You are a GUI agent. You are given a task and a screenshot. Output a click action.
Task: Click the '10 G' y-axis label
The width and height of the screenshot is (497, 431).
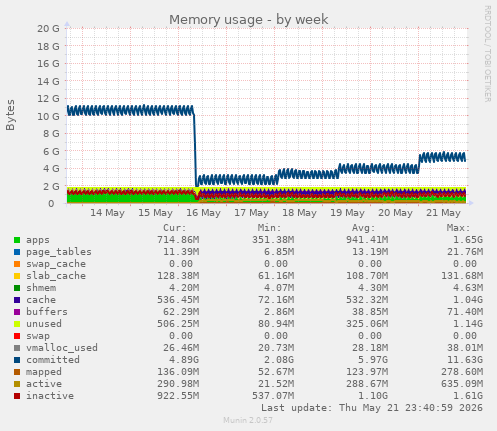pyautogui.click(x=48, y=116)
